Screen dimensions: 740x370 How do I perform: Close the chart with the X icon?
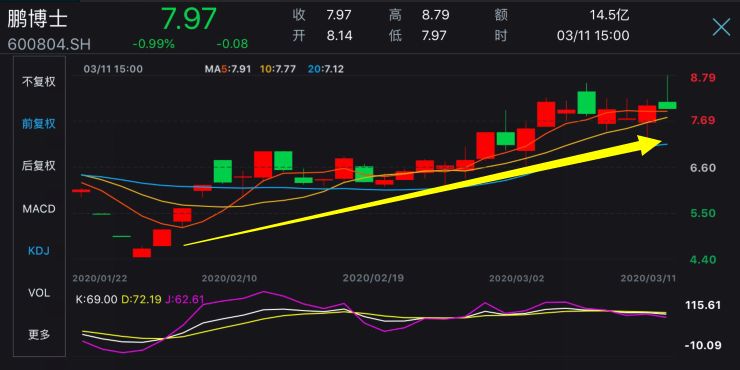tap(721, 27)
